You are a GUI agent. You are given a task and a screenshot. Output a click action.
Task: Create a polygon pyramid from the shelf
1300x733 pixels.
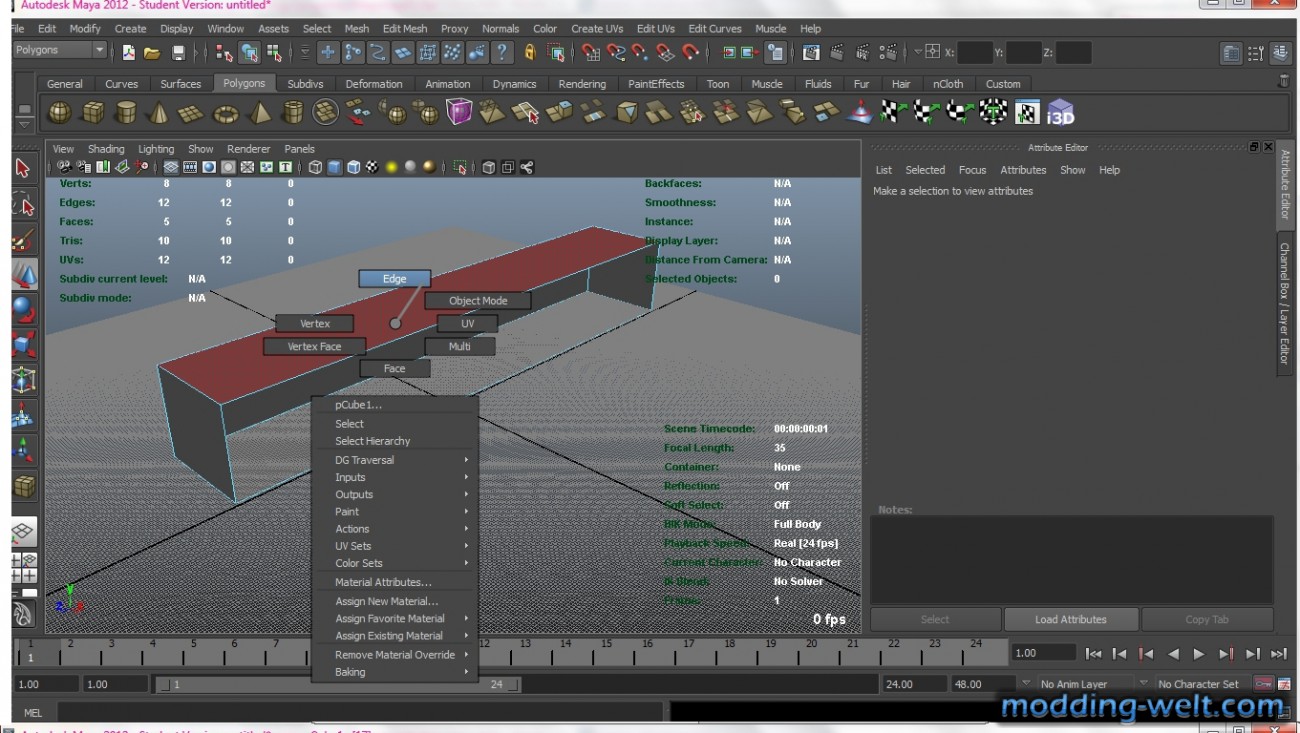click(x=259, y=112)
